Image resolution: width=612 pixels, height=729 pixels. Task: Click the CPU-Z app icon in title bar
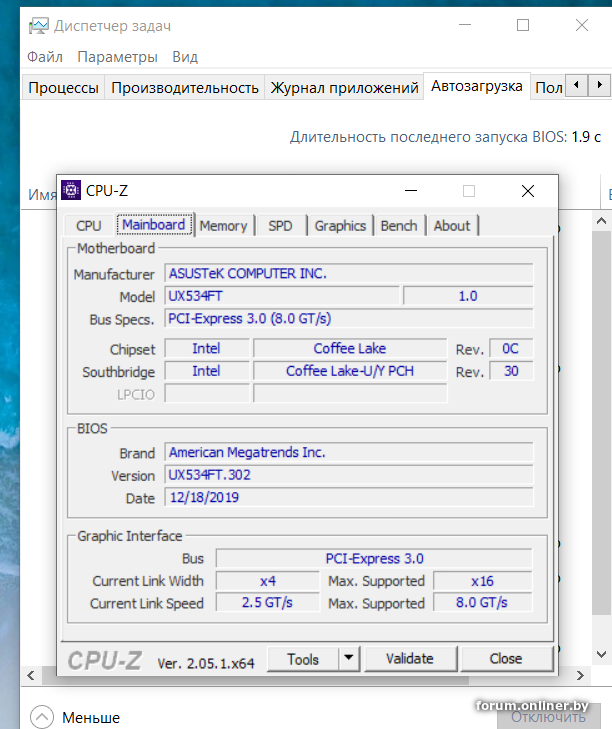(x=71, y=190)
